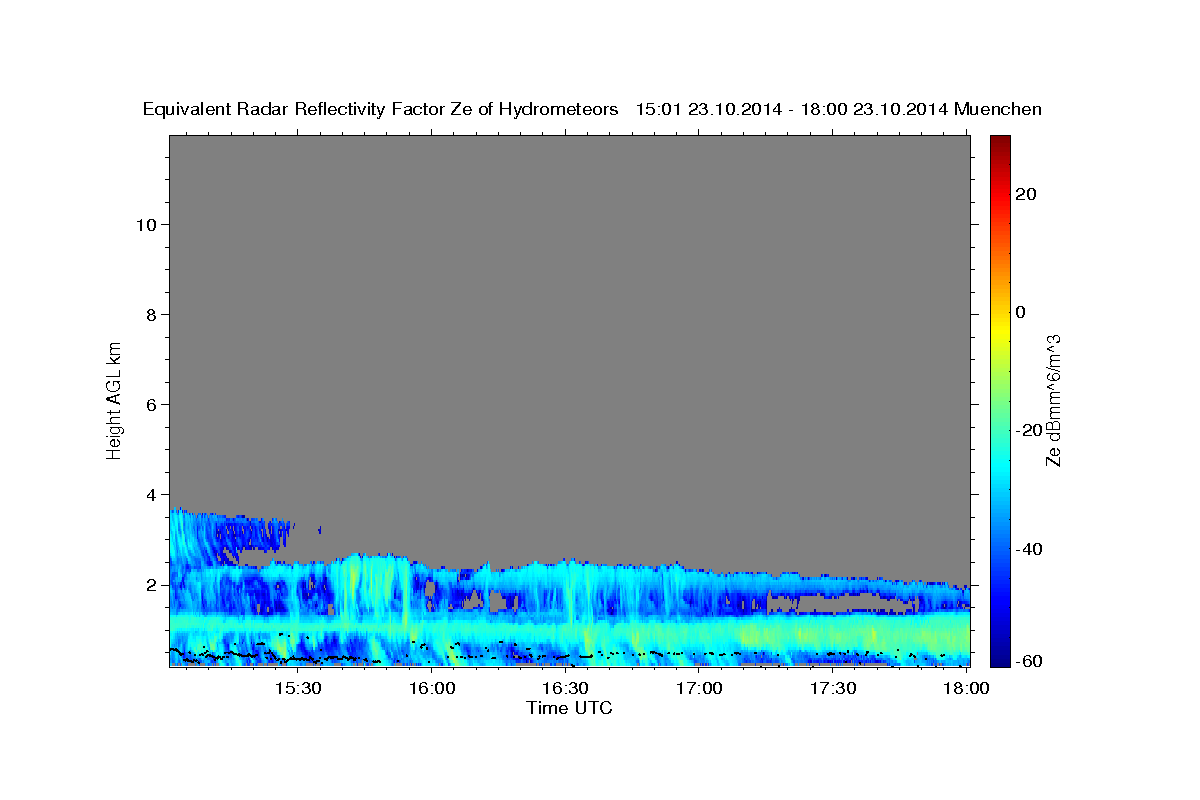Click the height tick label 10

click(x=146, y=224)
